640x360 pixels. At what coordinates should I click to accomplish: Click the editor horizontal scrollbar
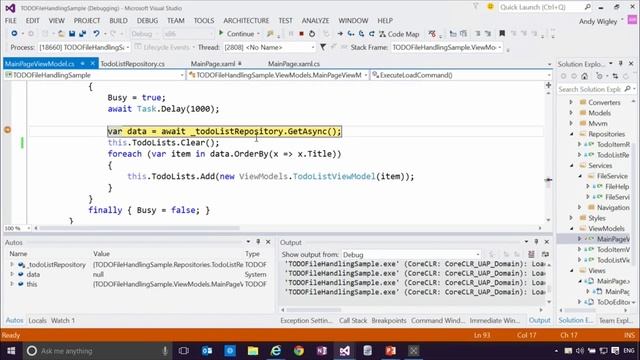point(288,228)
